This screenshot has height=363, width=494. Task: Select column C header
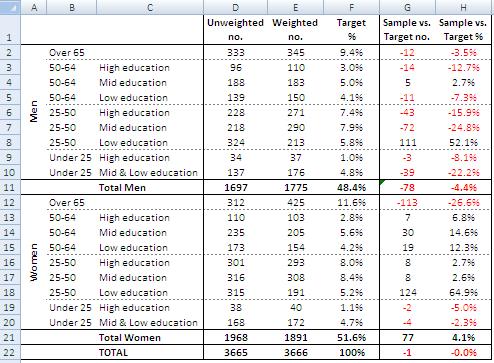point(150,7)
